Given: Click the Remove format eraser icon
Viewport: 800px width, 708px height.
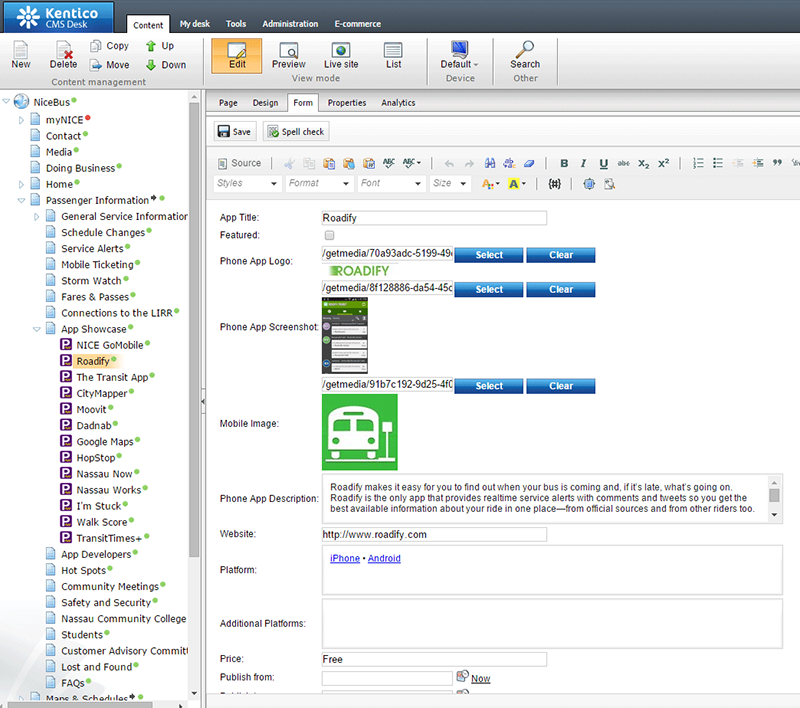Looking at the screenshot, I should pos(529,163).
